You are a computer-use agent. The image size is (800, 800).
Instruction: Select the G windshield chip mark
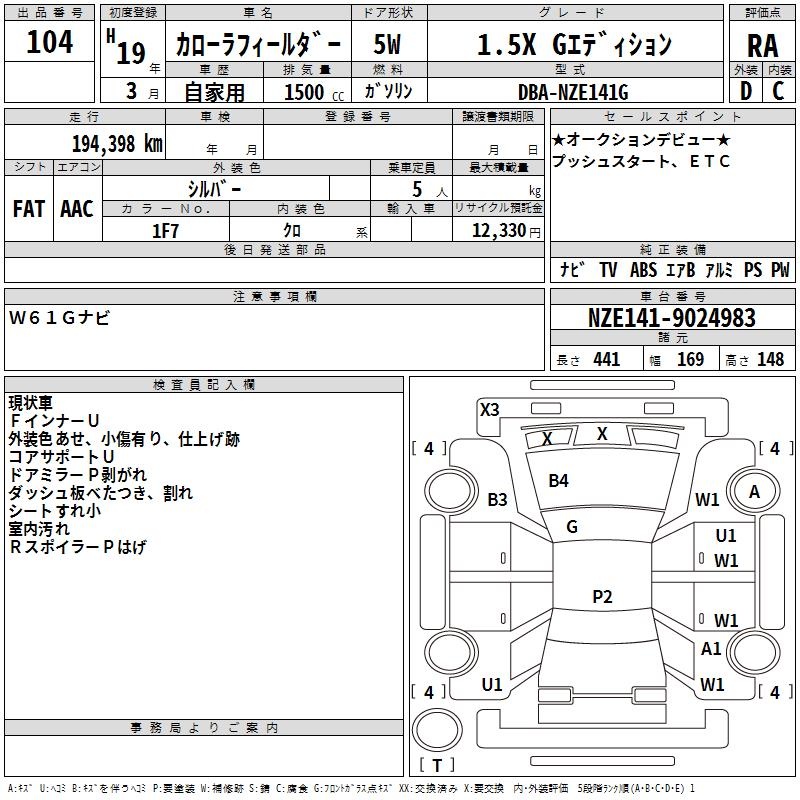(572, 527)
